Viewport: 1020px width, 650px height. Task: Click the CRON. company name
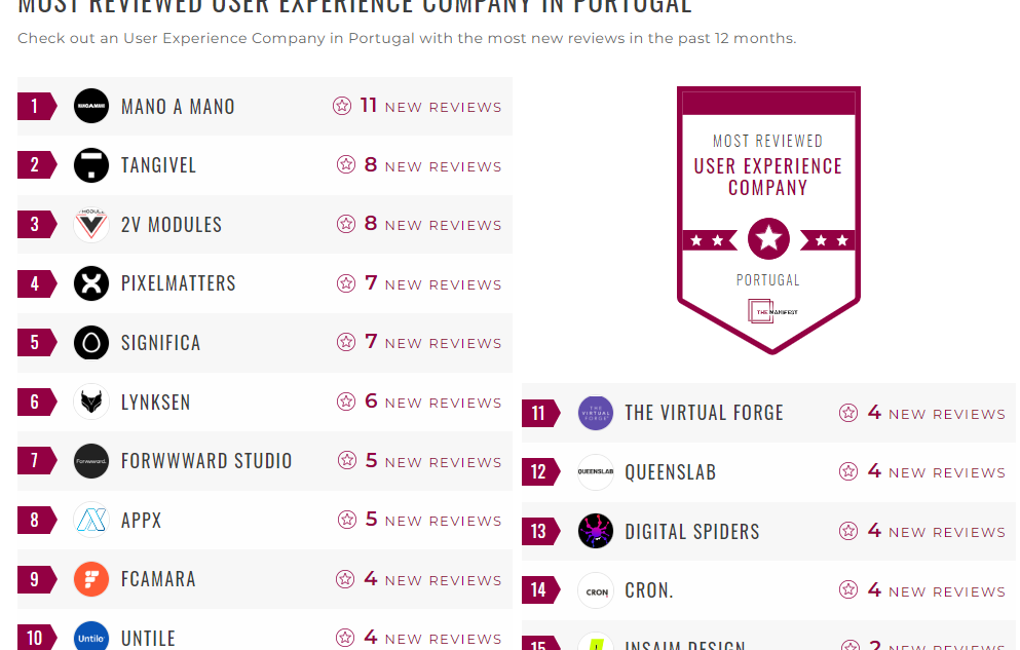(649, 590)
